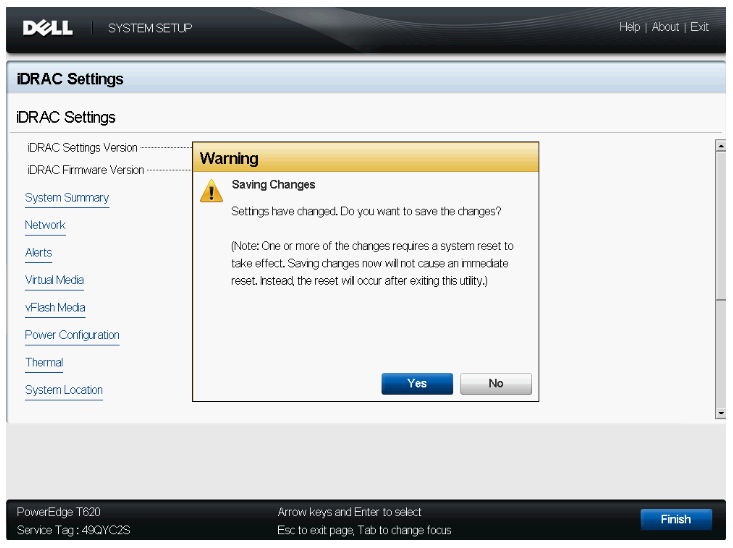Open the System Location link
This screenshot has height=548, width=733.
(x=64, y=389)
